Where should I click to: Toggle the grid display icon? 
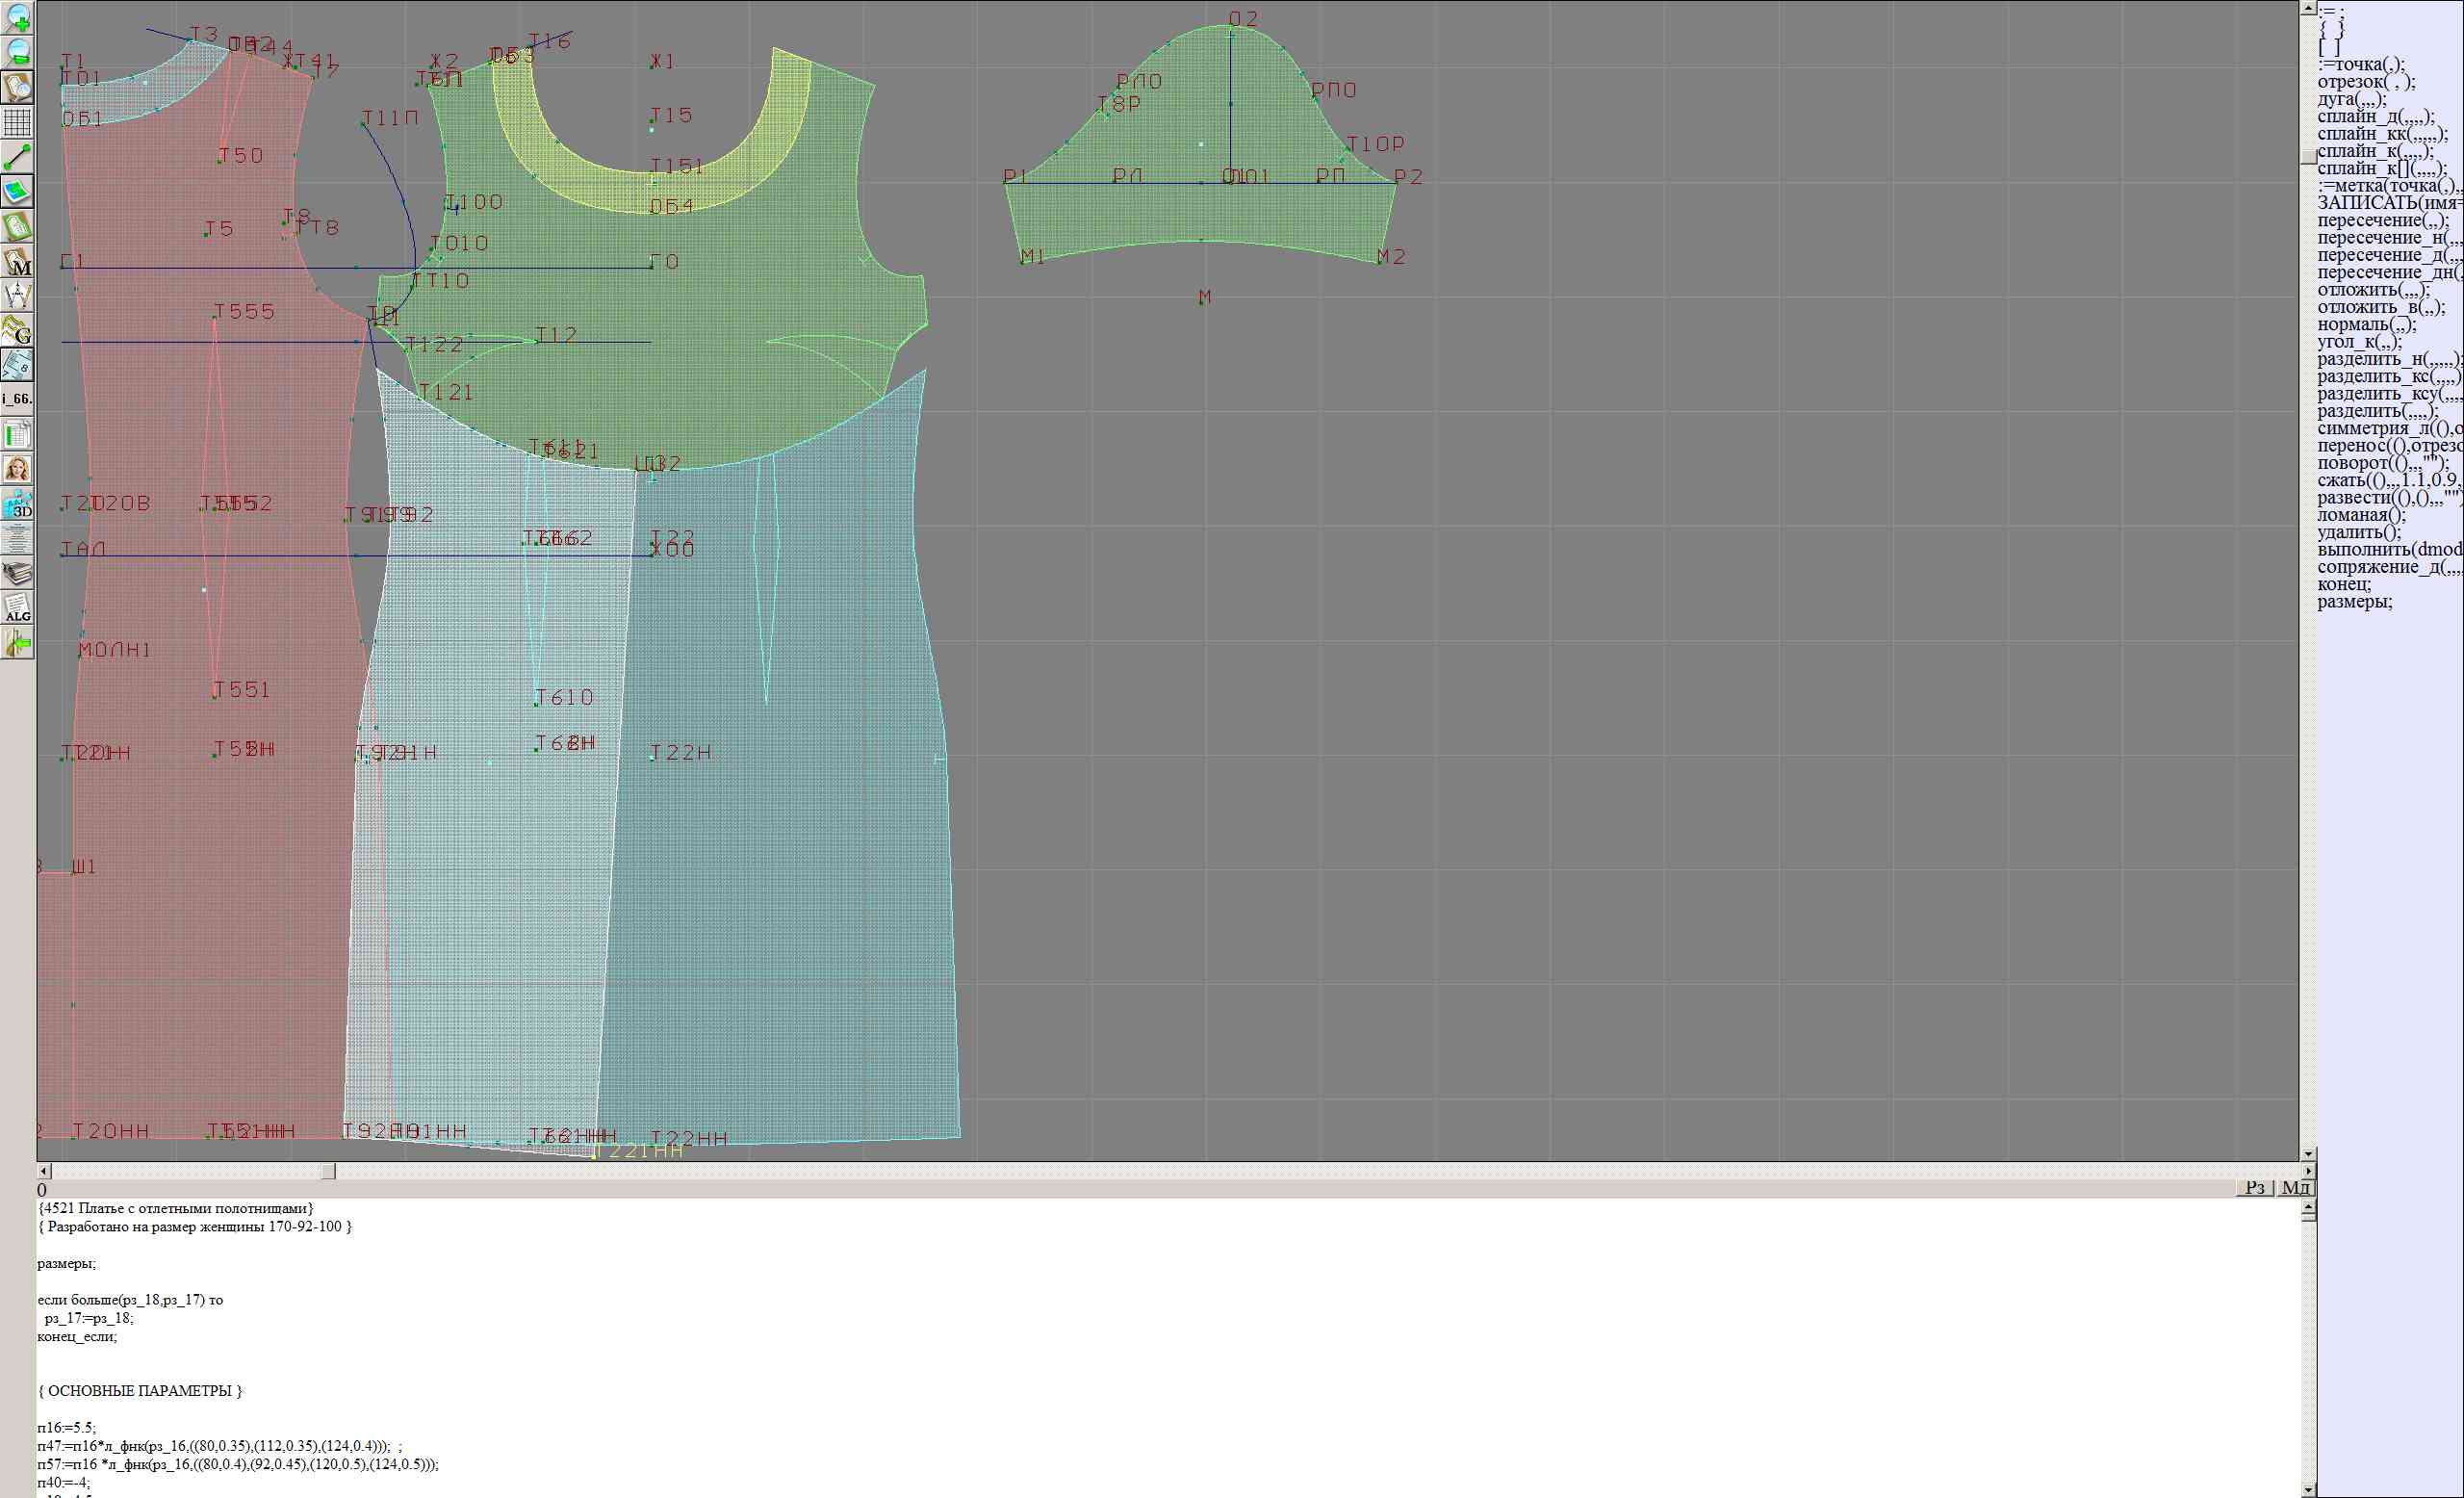coord(17,122)
